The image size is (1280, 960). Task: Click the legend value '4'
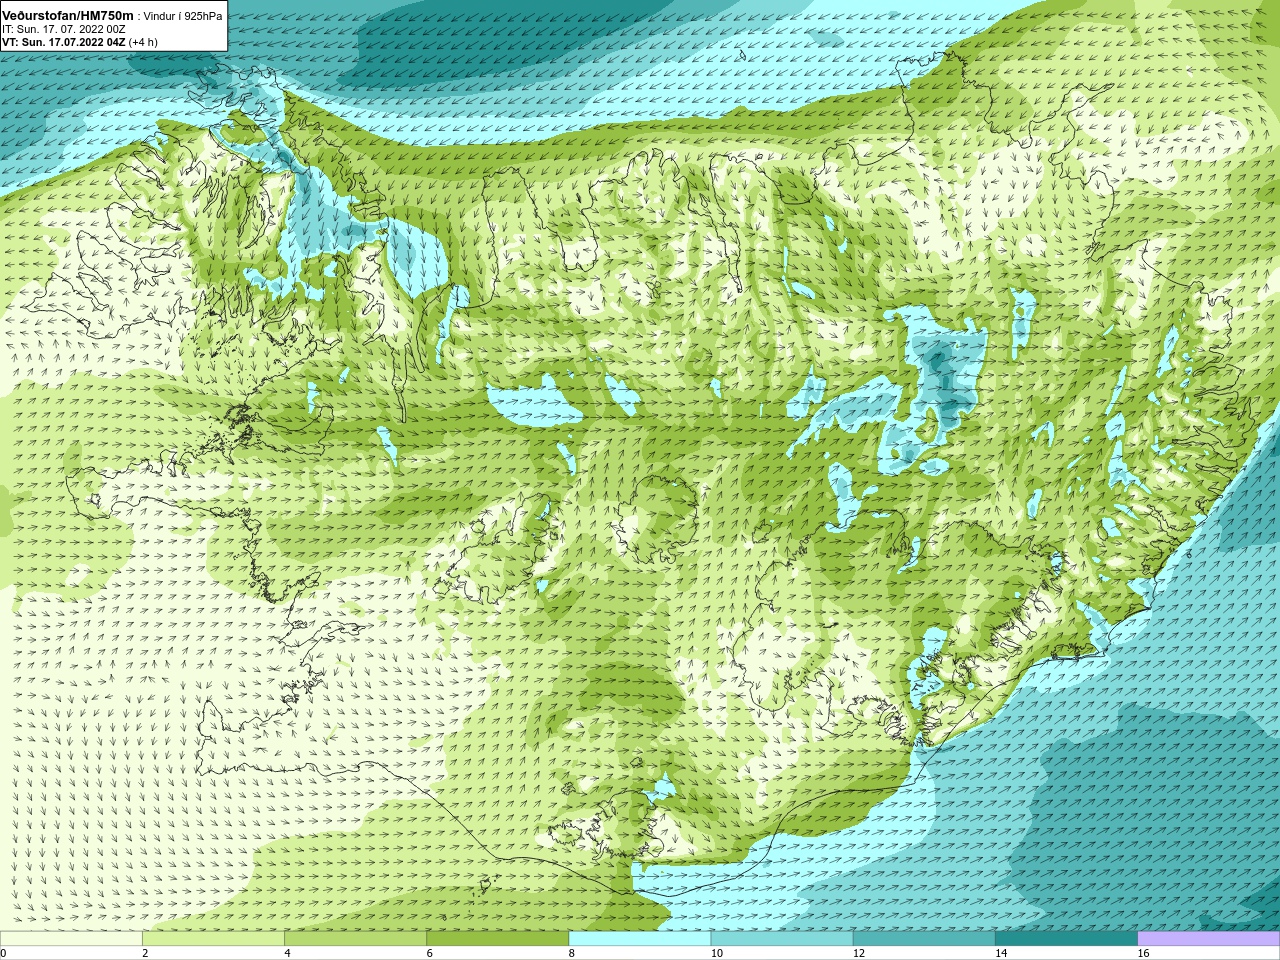coord(287,953)
